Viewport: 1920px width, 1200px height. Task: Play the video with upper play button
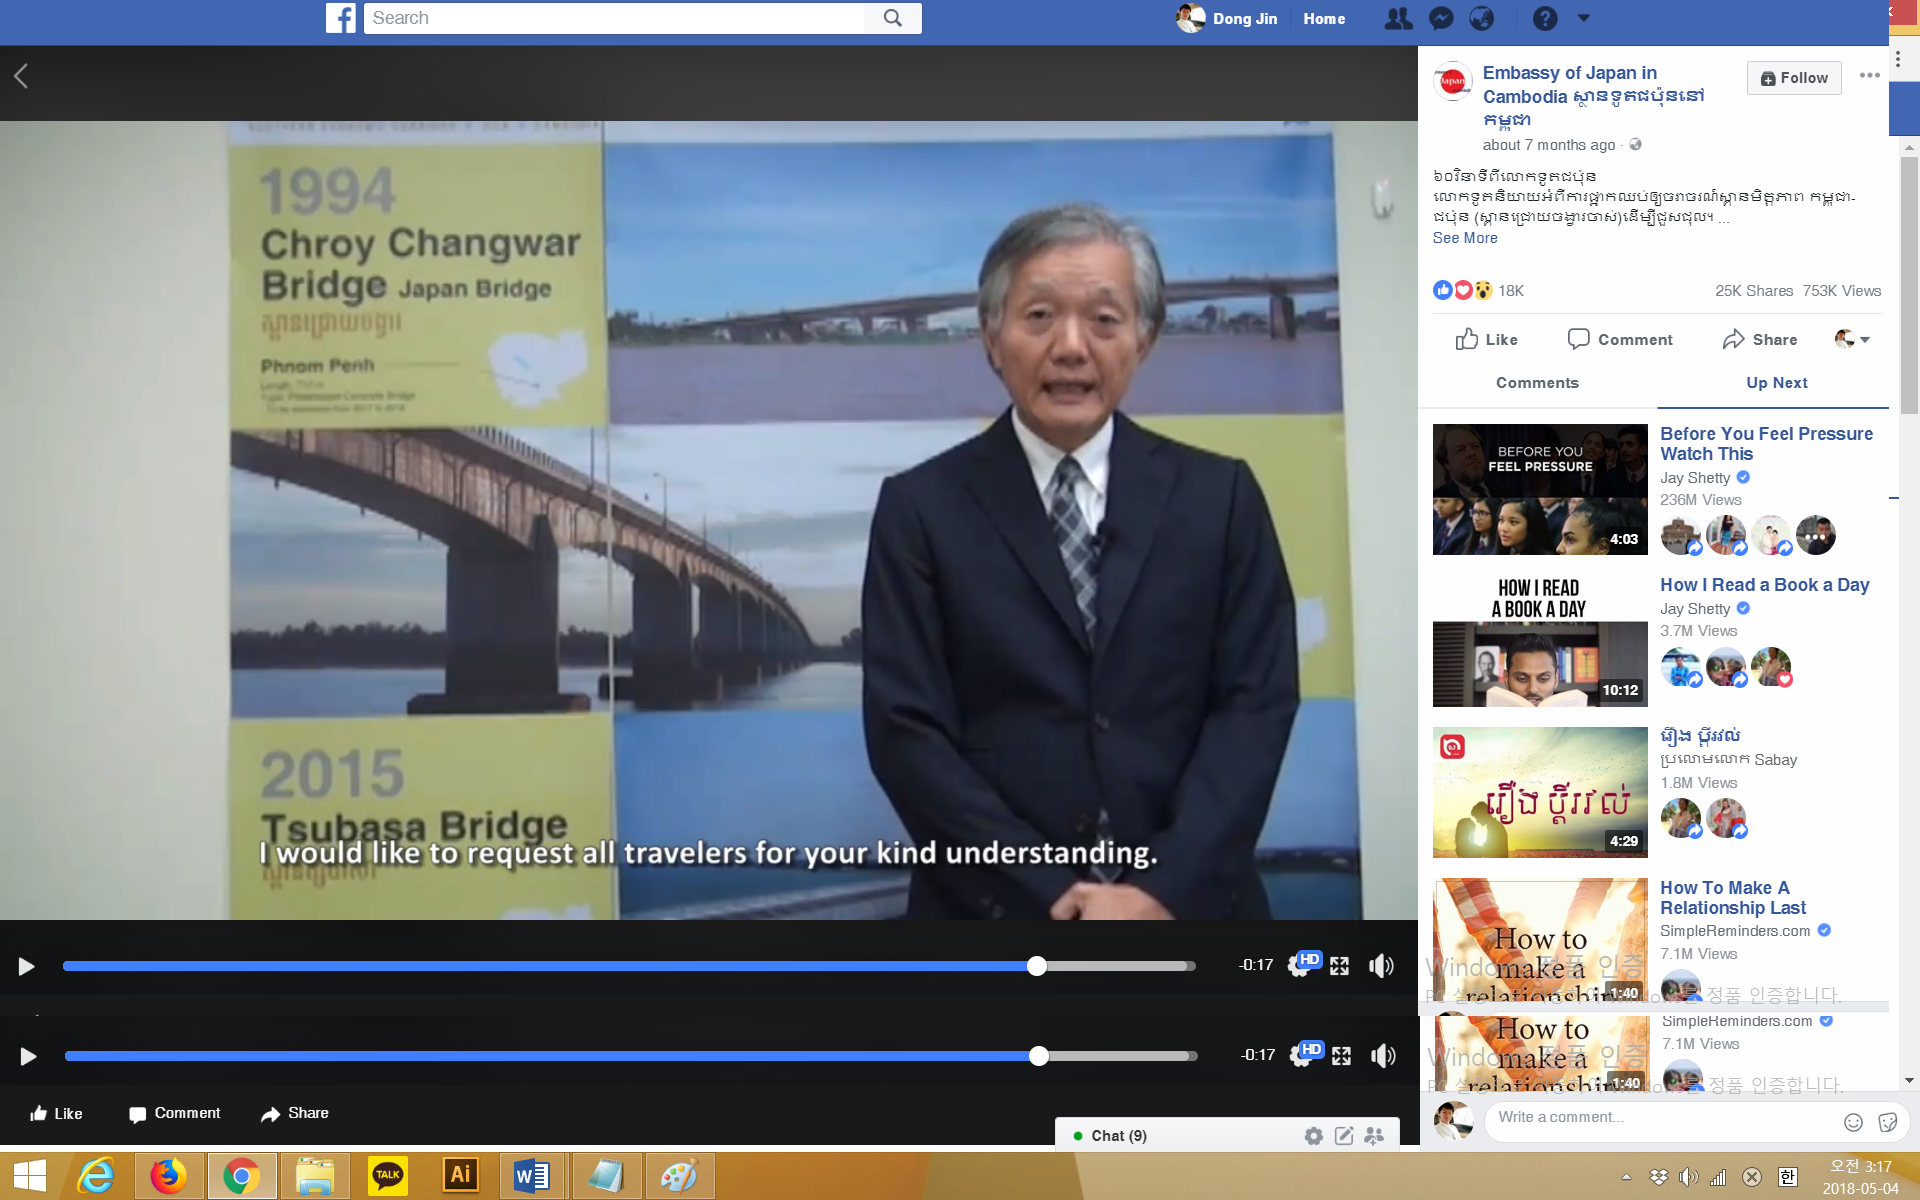(27, 966)
